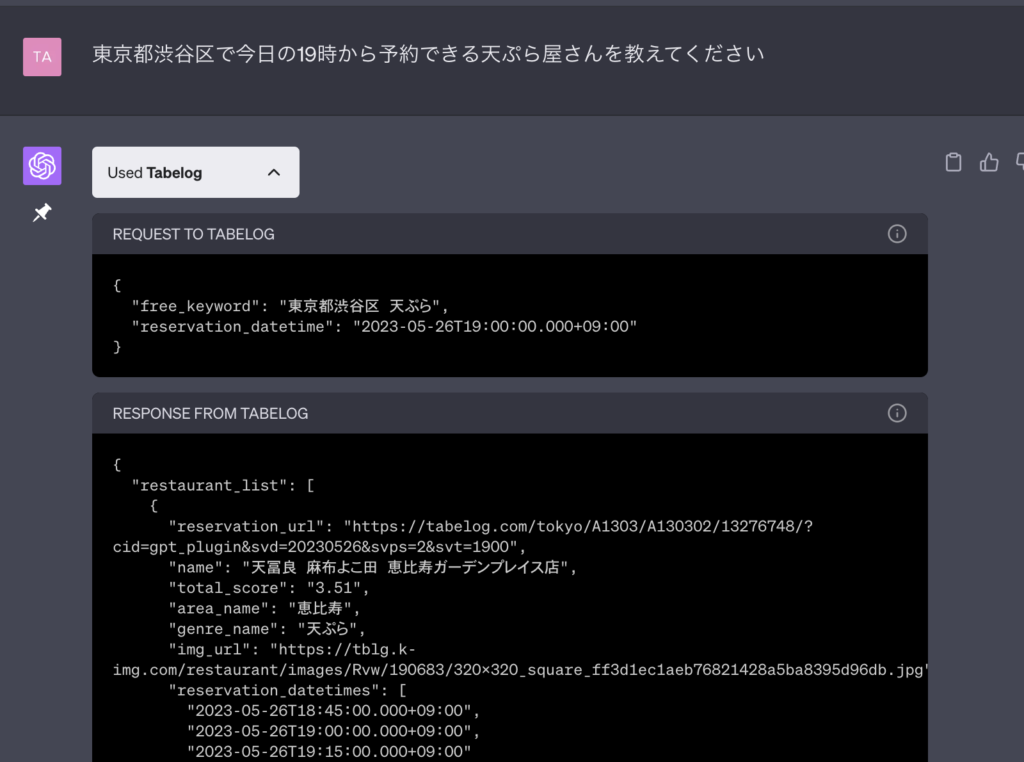Image resolution: width=1024 pixels, height=762 pixels.
Task: Click the TA user avatar
Action: (x=42, y=57)
